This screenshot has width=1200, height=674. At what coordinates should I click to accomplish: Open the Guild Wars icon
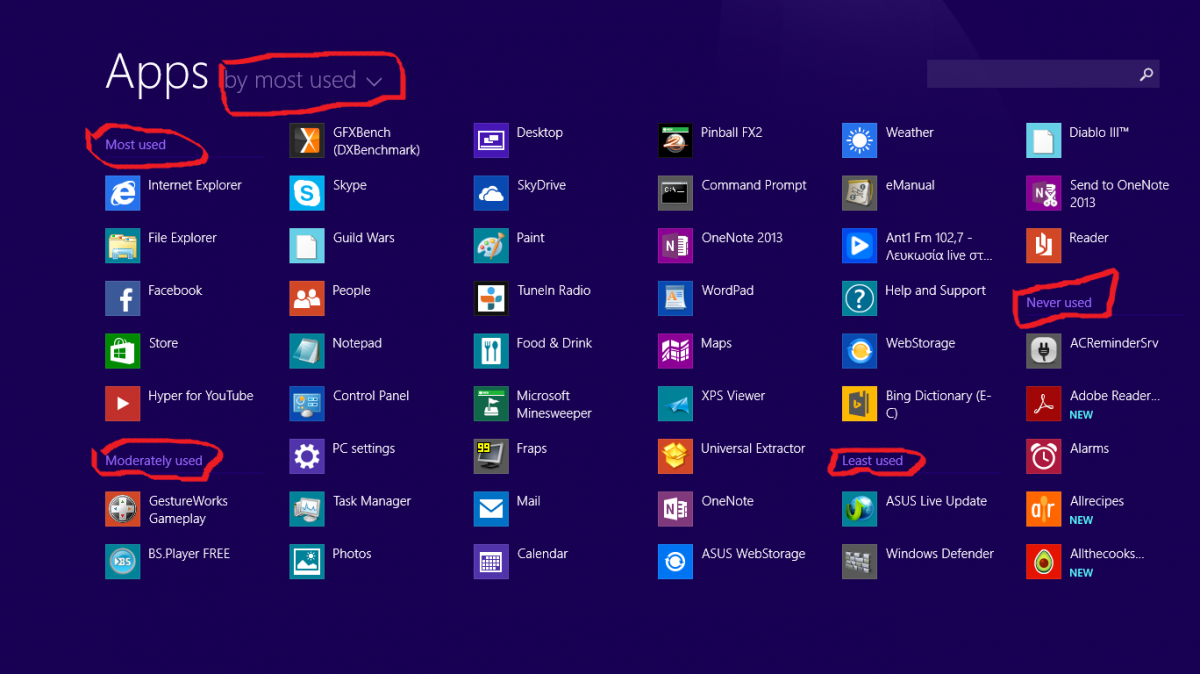(307, 246)
